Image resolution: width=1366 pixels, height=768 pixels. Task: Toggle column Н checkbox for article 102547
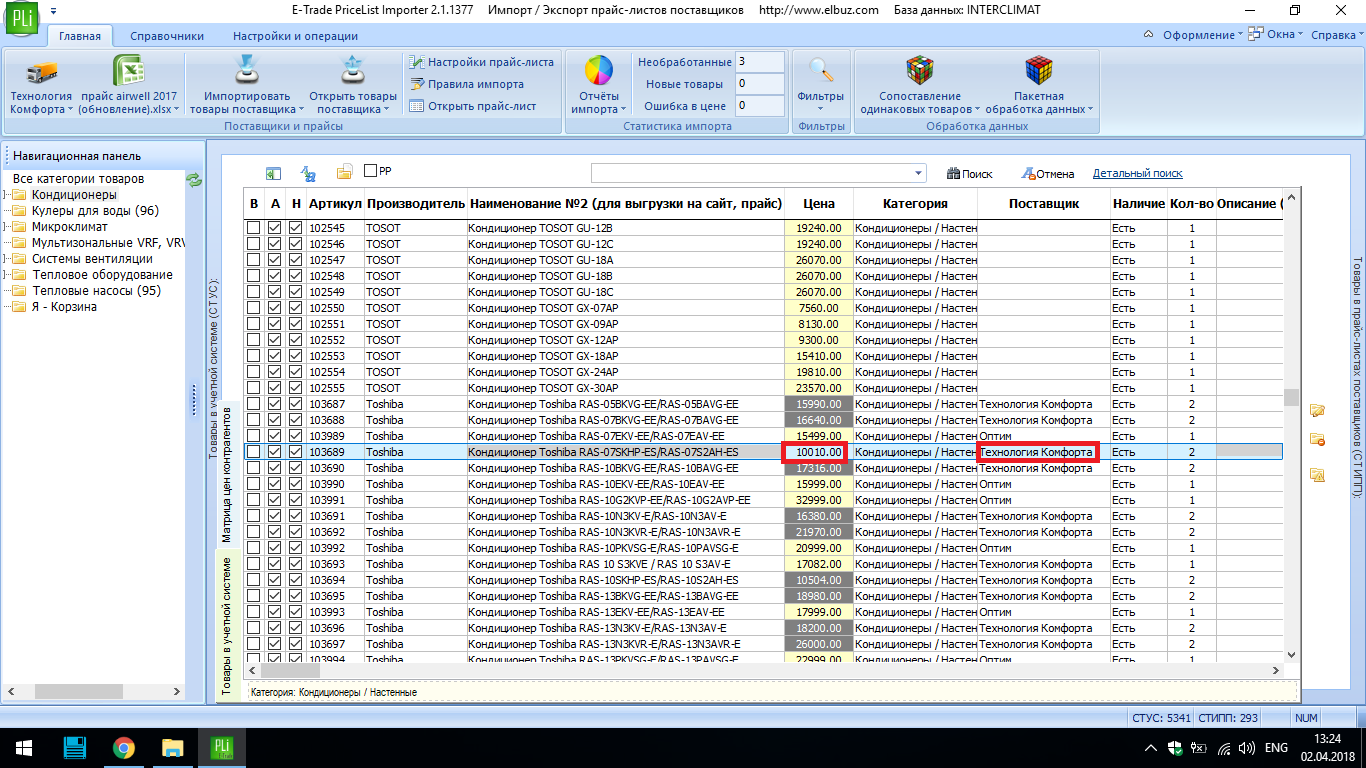tap(296, 260)
